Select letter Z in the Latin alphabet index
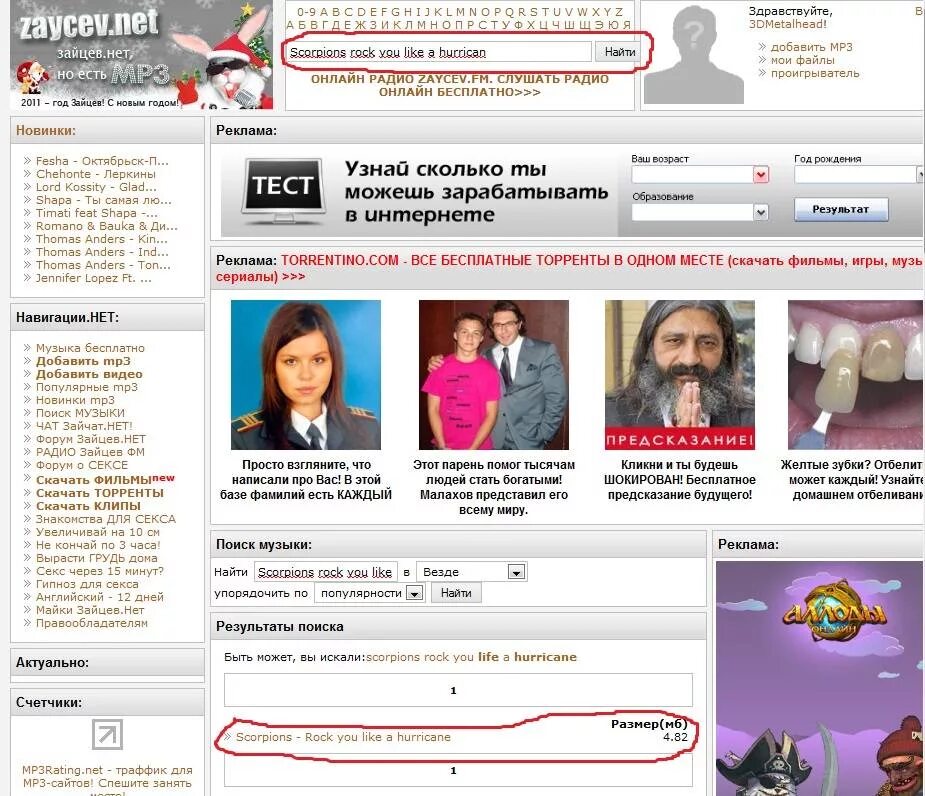Viewport: 925px width, 796px height. pyautogui.click(x=619, y=12)
